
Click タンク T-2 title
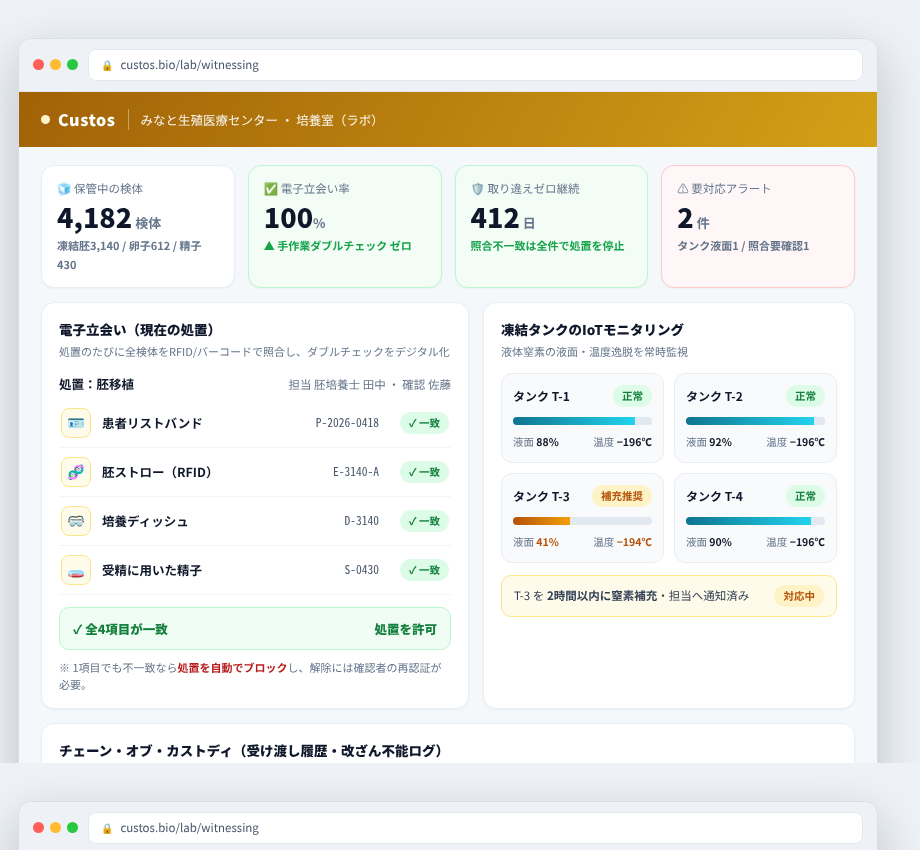(714, 397)
